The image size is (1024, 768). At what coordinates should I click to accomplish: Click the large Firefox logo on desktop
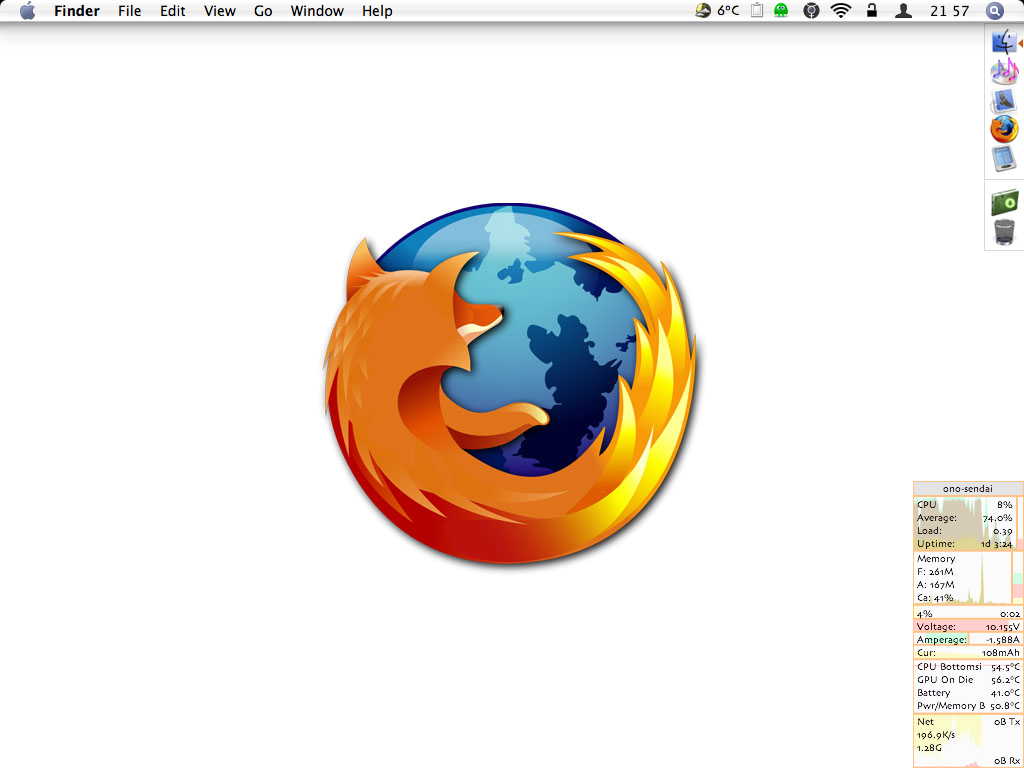510,383
